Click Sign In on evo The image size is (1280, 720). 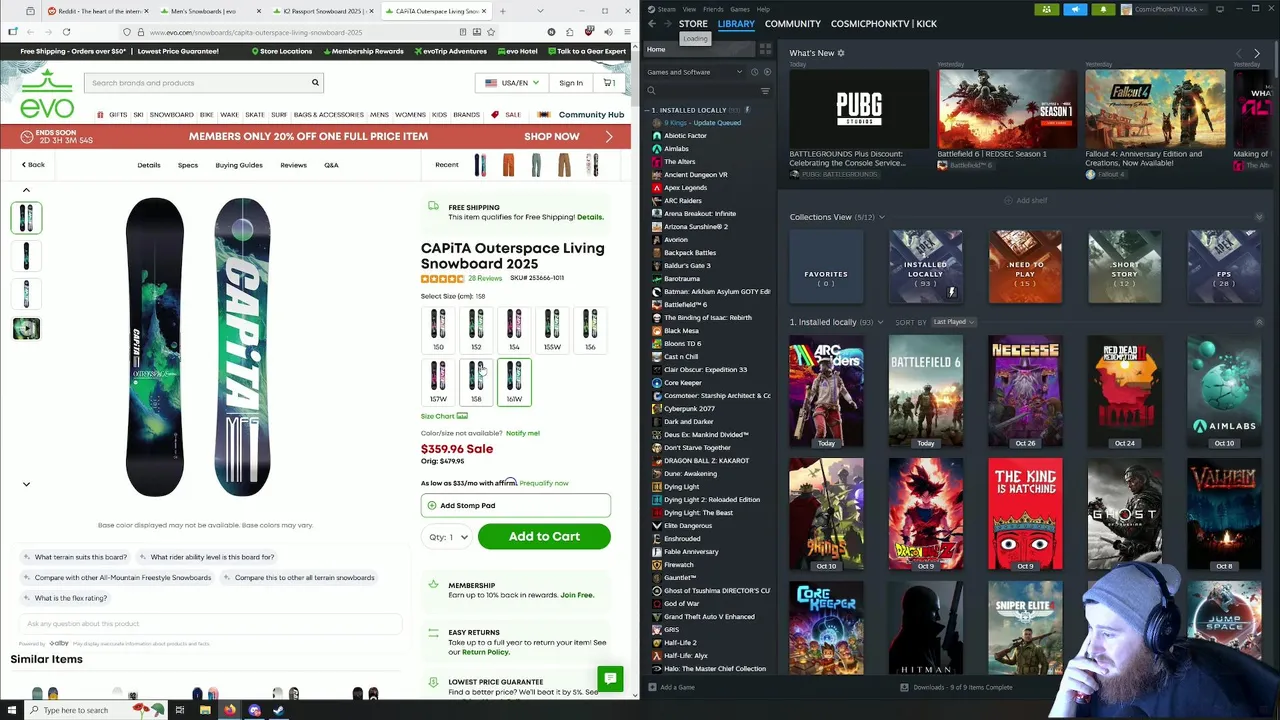[x=571, y=83]
